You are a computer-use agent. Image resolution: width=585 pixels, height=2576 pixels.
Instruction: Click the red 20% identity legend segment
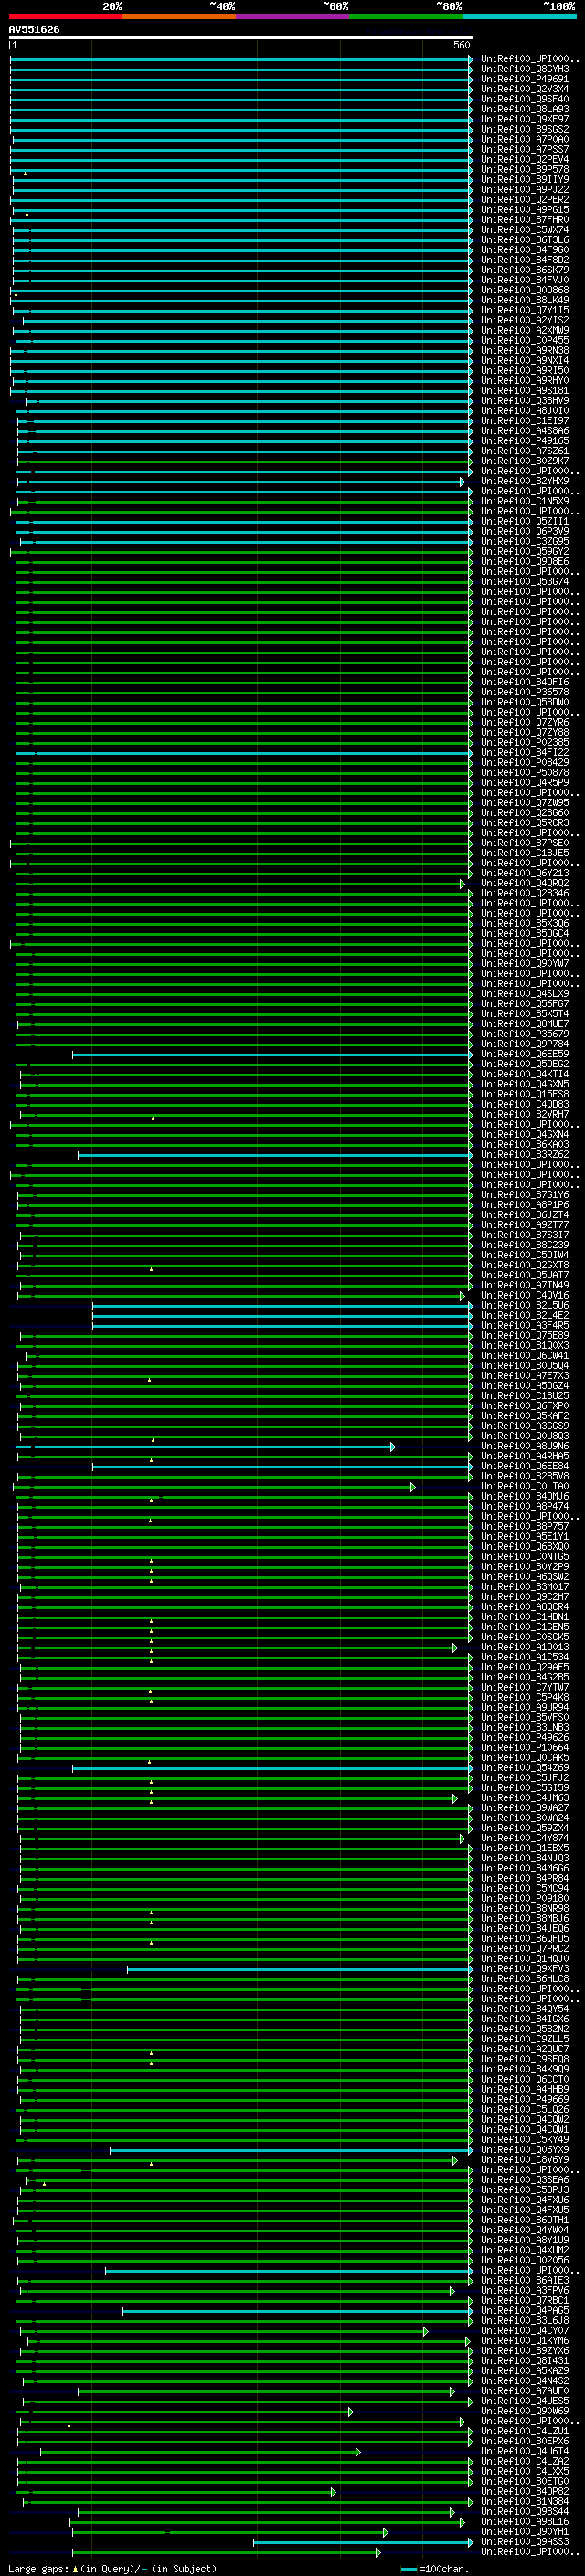(x=66, y=16)
